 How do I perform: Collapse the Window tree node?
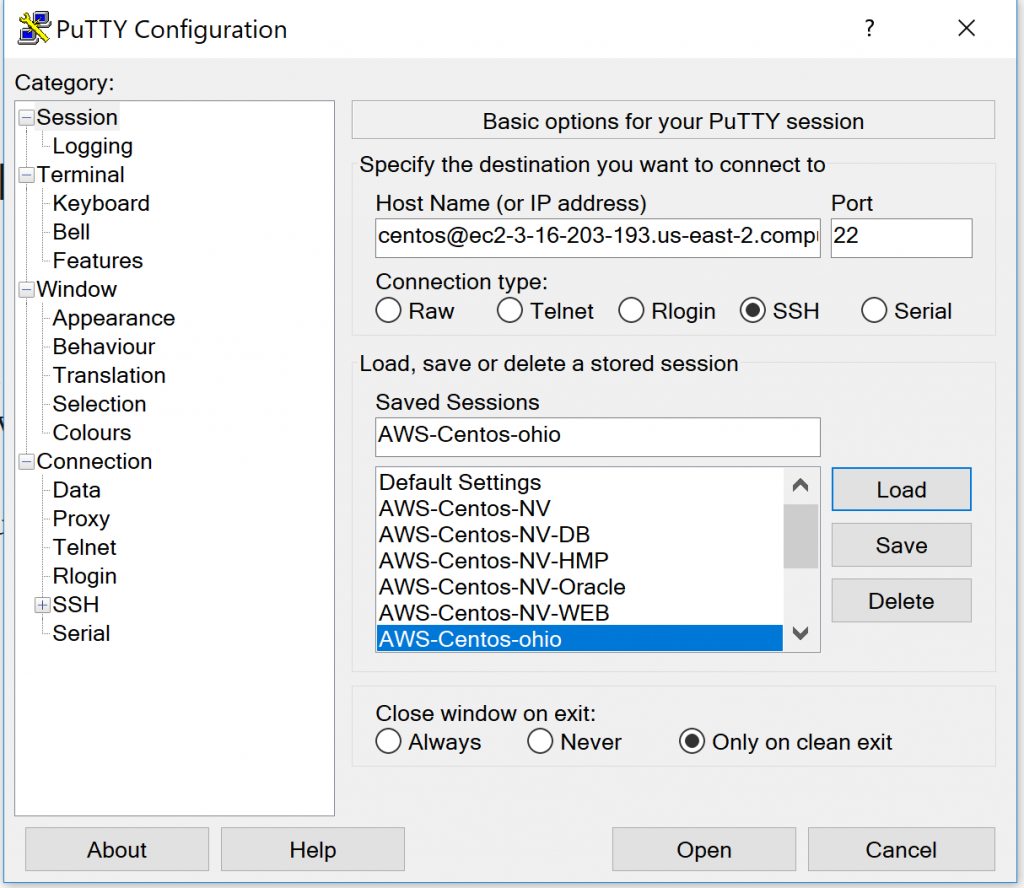(27, 289)
